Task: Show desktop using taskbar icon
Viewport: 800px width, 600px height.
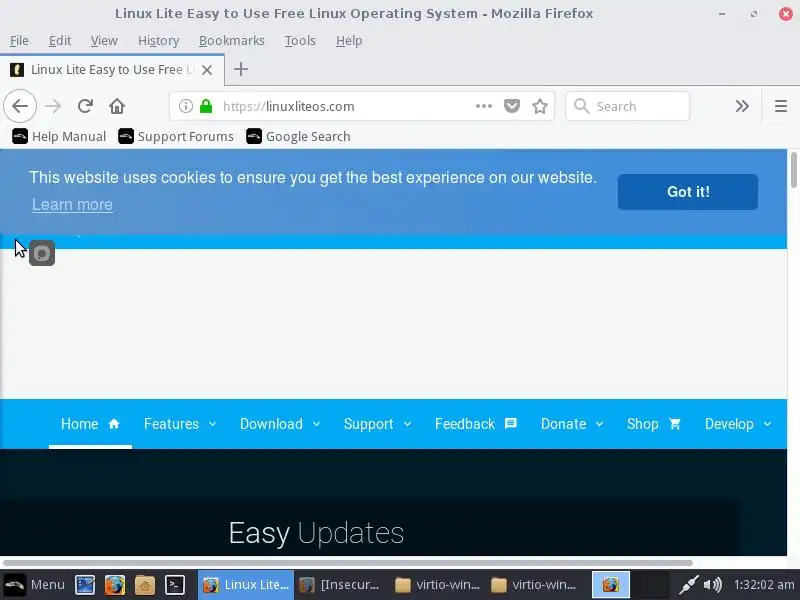Action: click(x=85, y=585)
